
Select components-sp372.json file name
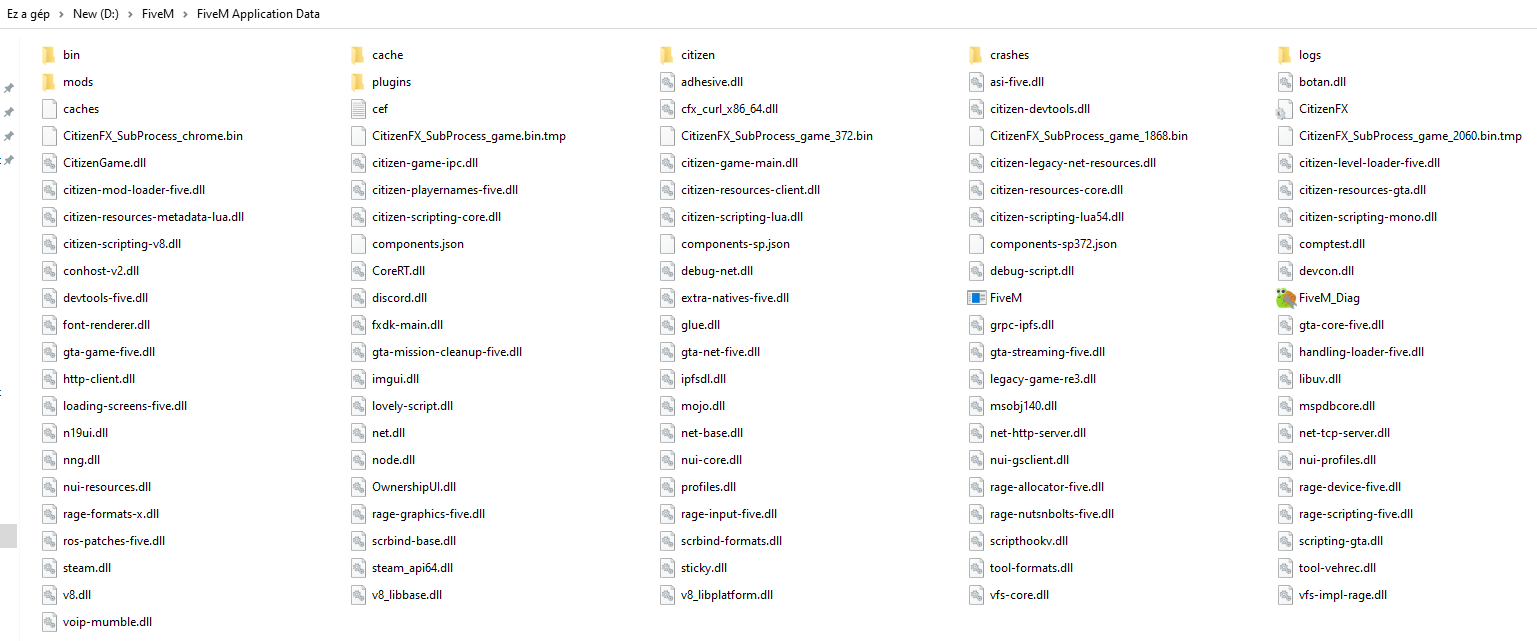1053,244
